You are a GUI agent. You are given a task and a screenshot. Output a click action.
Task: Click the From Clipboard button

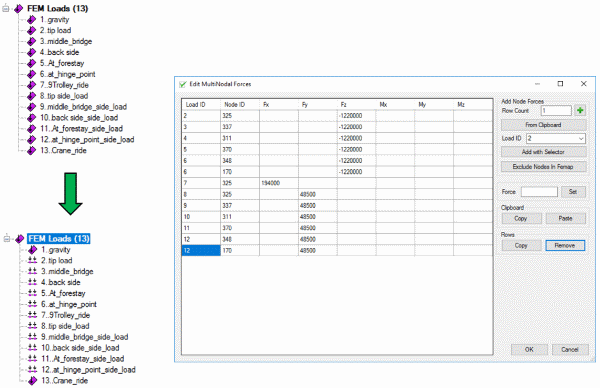pyautogui.click(x=543, y=125)
